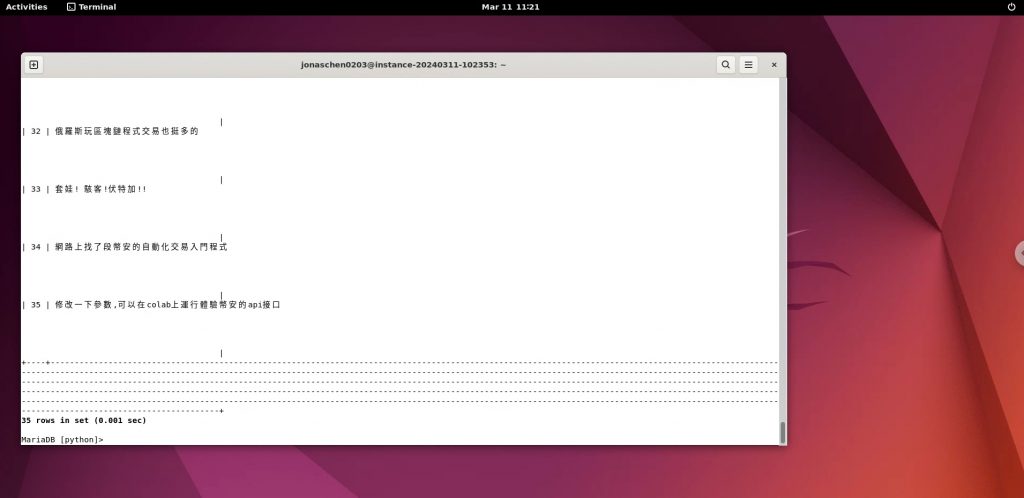Open the Terminal app menu label

97,7
